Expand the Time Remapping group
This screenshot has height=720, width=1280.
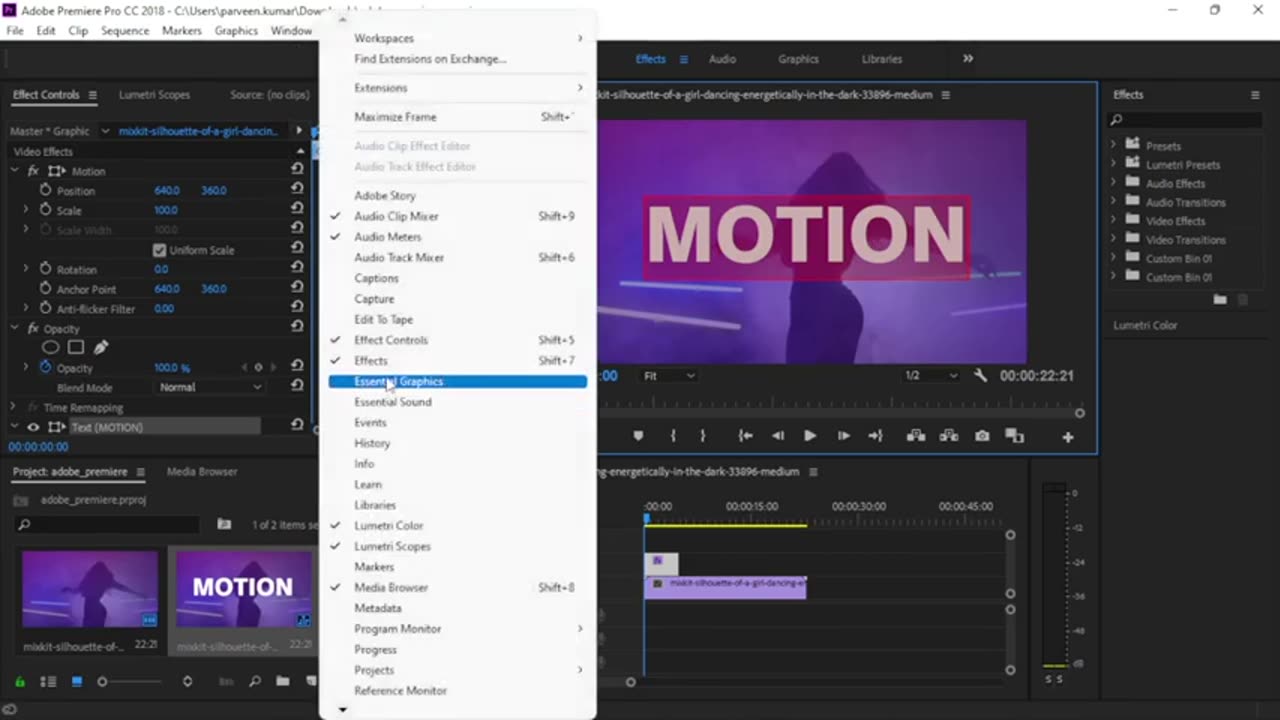click(x=14, y=407)
